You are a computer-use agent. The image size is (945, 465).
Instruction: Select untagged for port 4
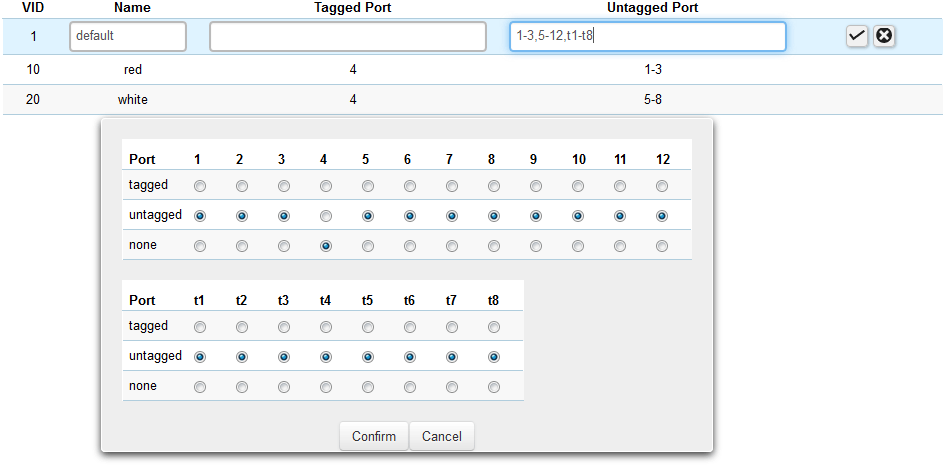326,216
